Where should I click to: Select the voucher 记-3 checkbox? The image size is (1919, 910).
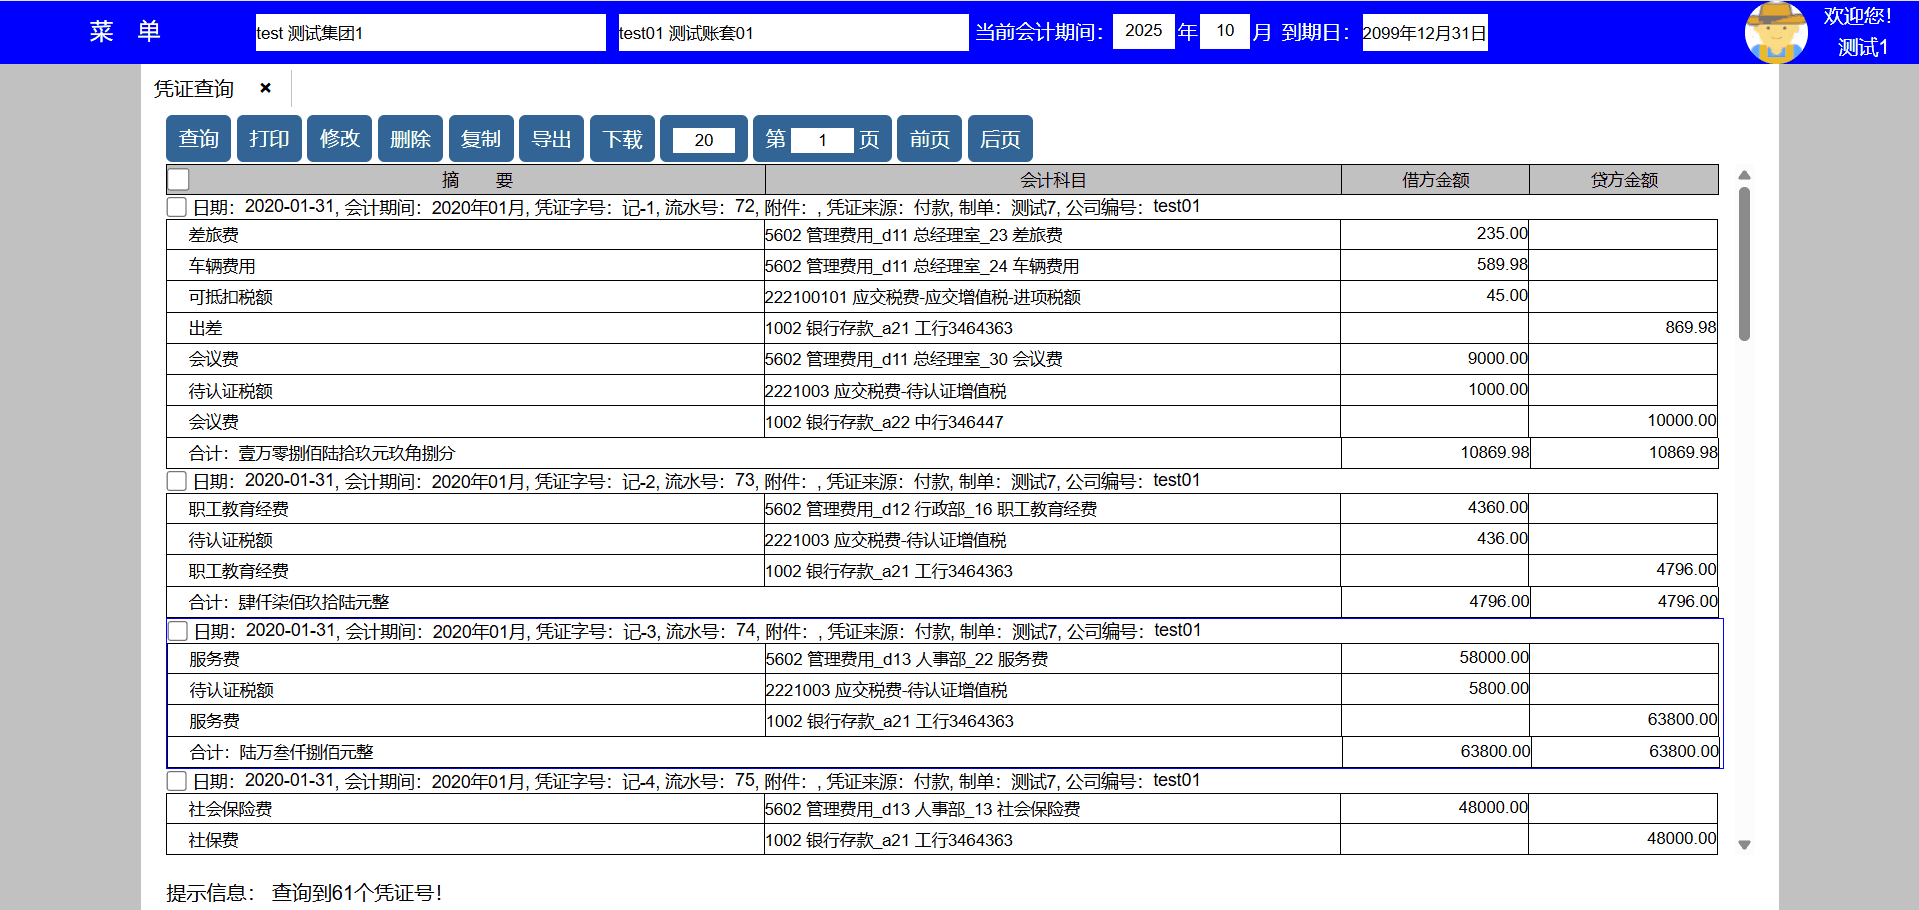point(178,631)
